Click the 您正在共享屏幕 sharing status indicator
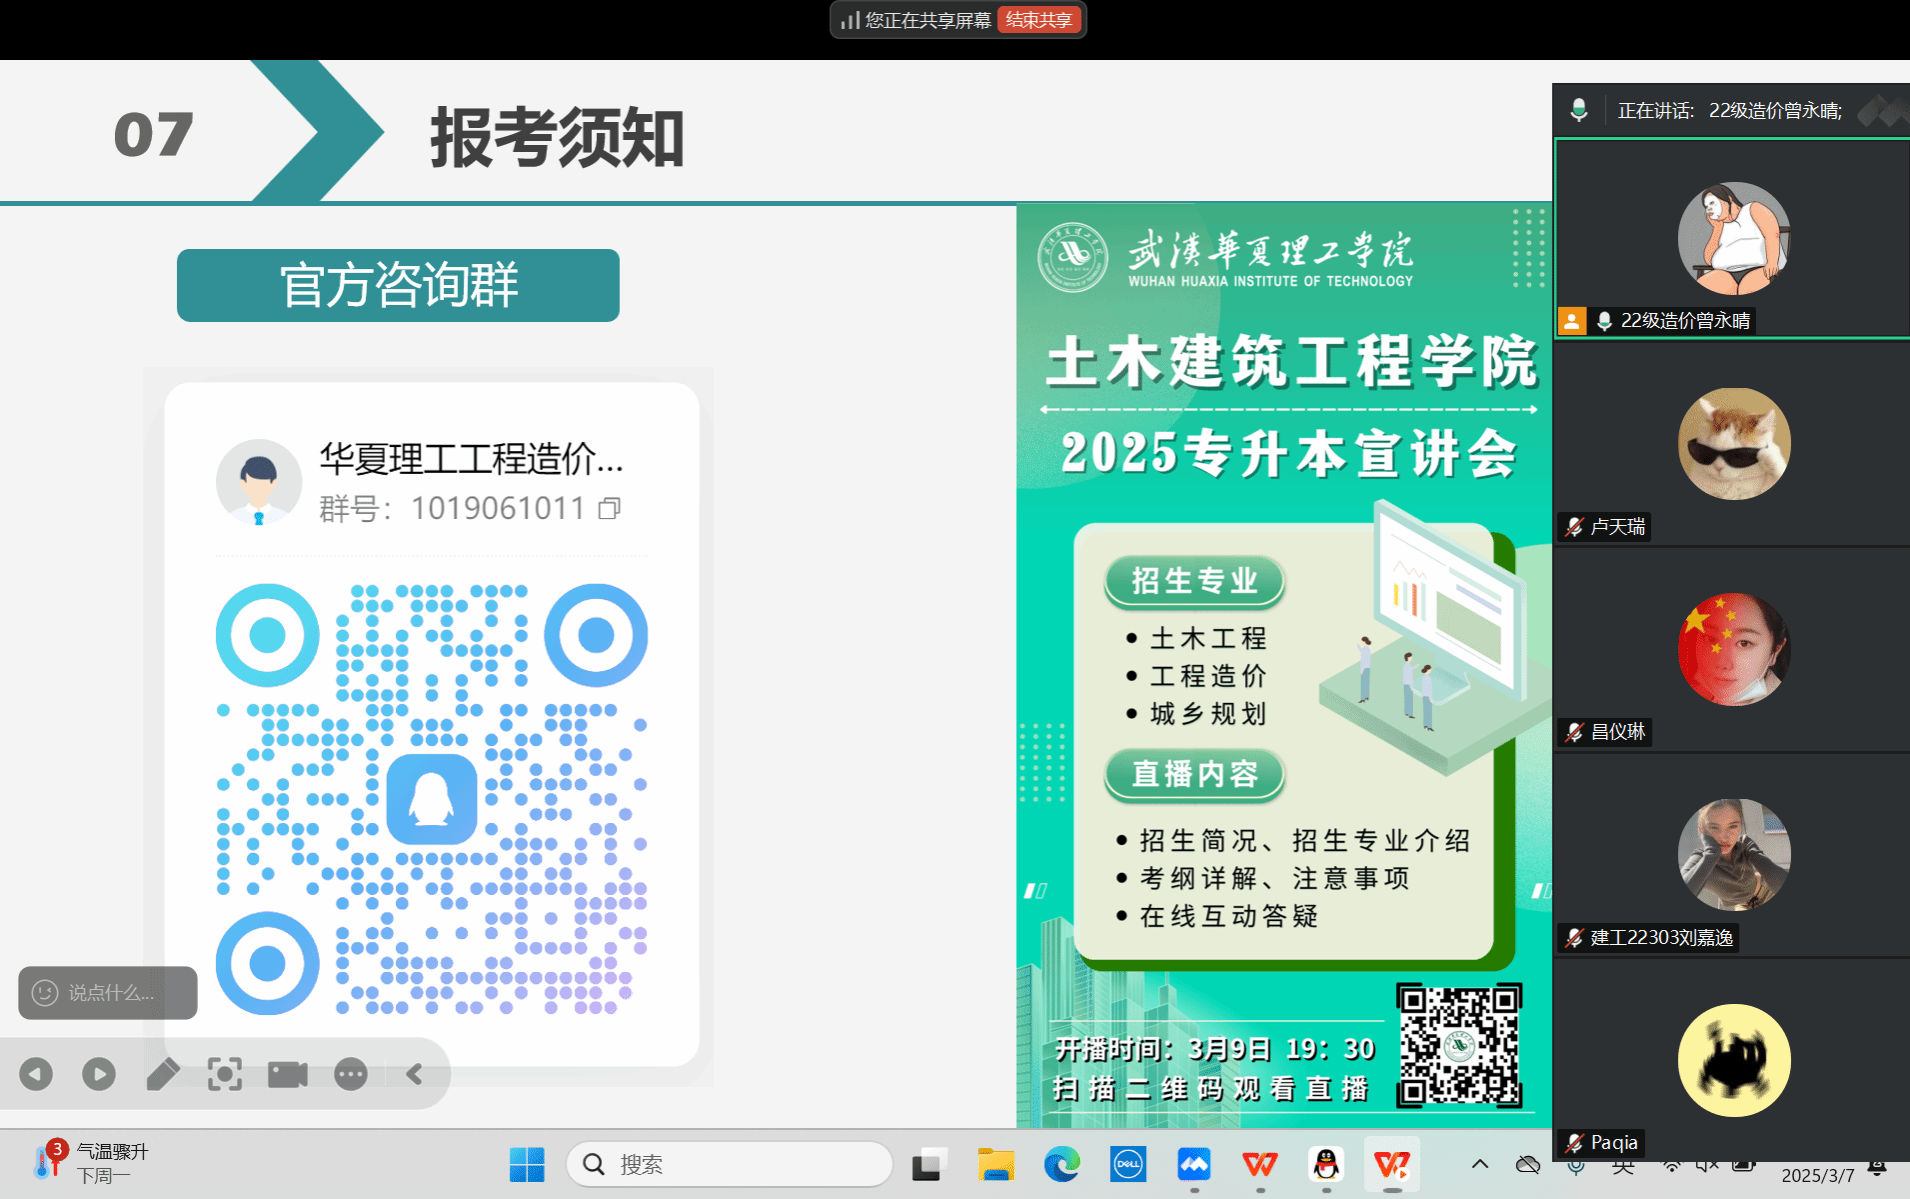The width and height of the screenshot is (1910, 1199). [916, 20]
